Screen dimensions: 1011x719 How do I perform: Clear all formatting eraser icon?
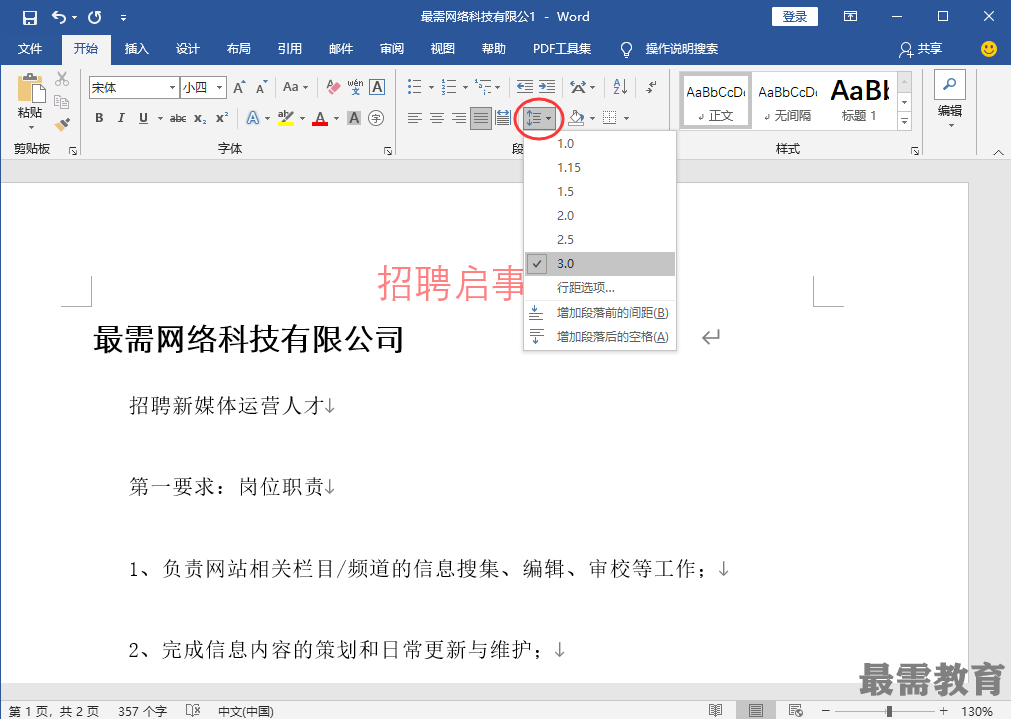[x=333, y=87]
